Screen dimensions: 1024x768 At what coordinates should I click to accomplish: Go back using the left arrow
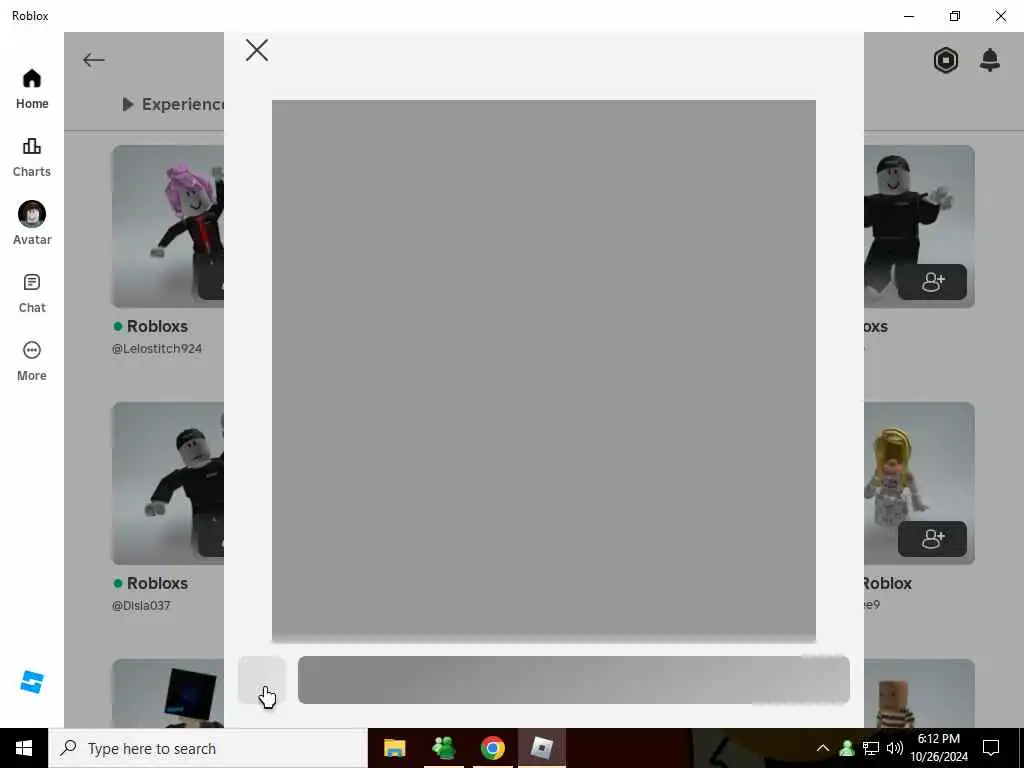tap(93, 60)
